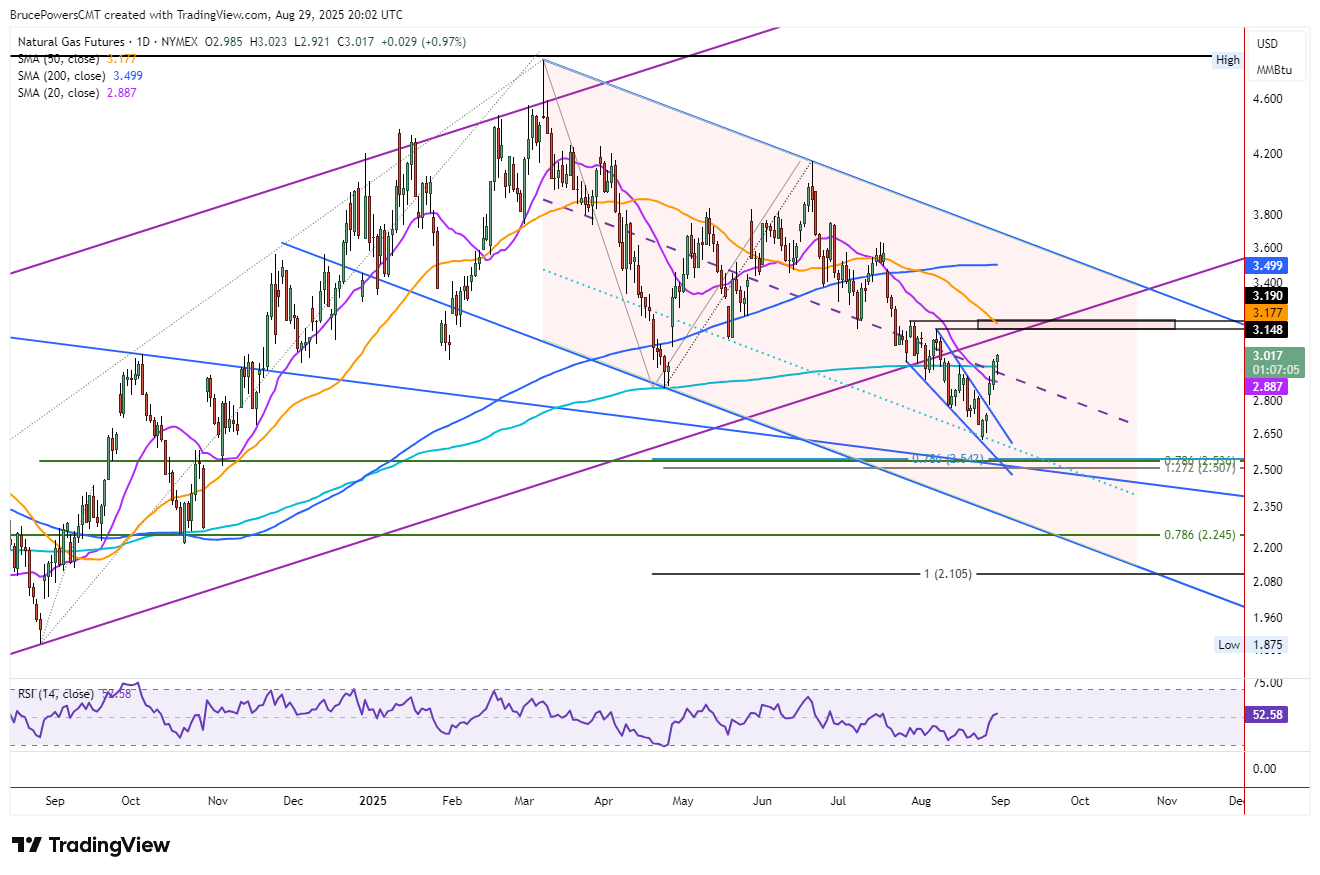Click the 0.786 (2.245) Fibonacci label
1320x875 pixels.
pos(1201,535)
